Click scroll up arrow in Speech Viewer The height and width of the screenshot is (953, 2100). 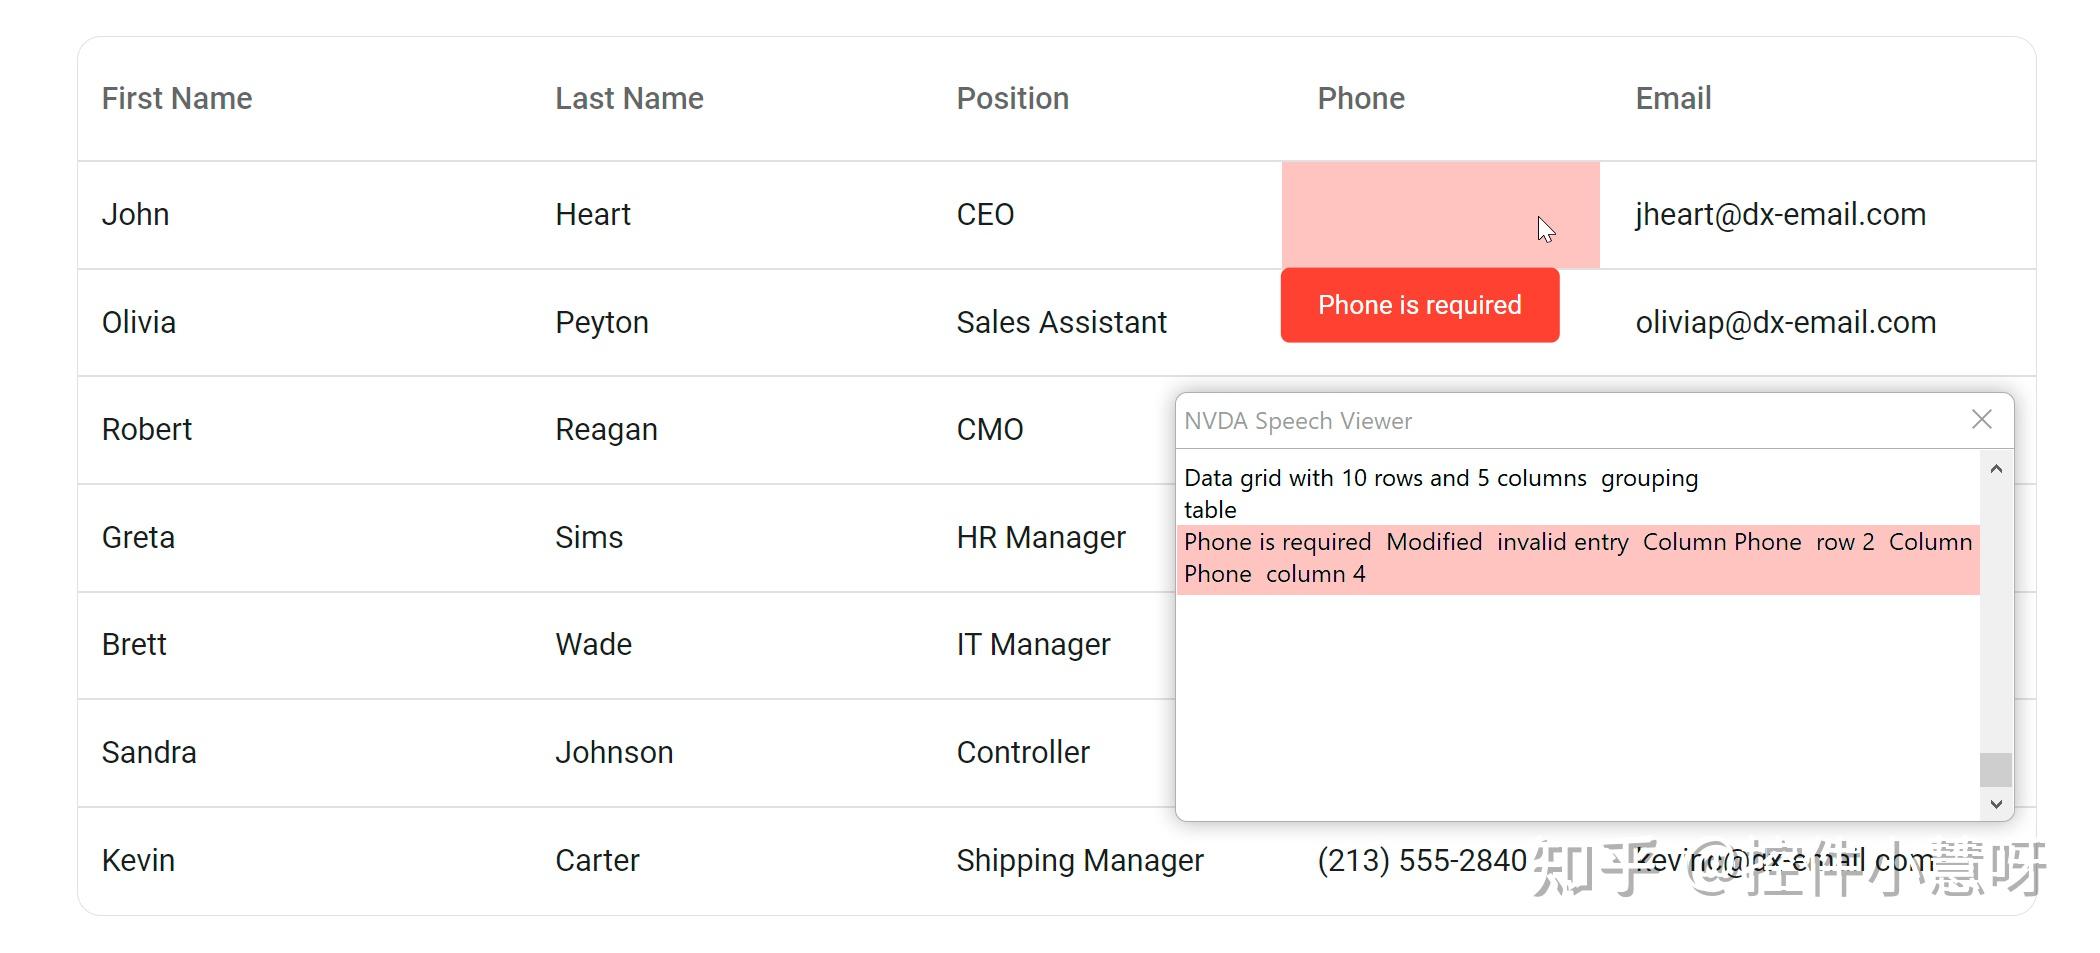(1996, 469)
